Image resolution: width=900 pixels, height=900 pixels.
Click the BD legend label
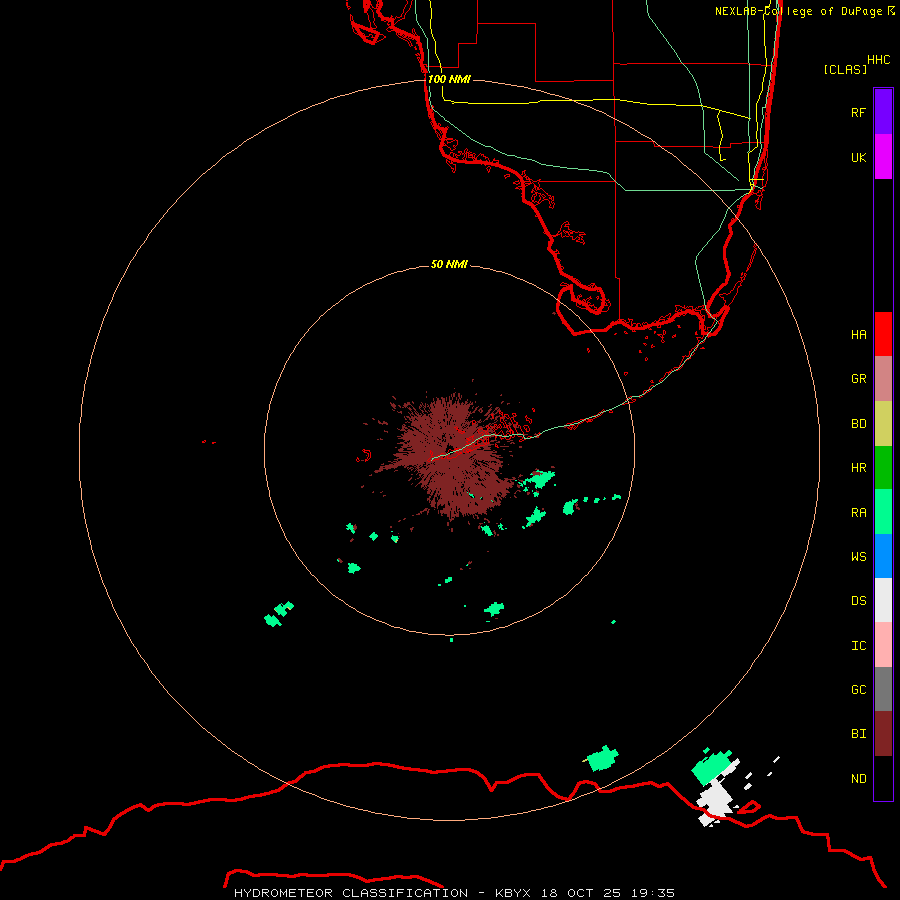point(858,424)
